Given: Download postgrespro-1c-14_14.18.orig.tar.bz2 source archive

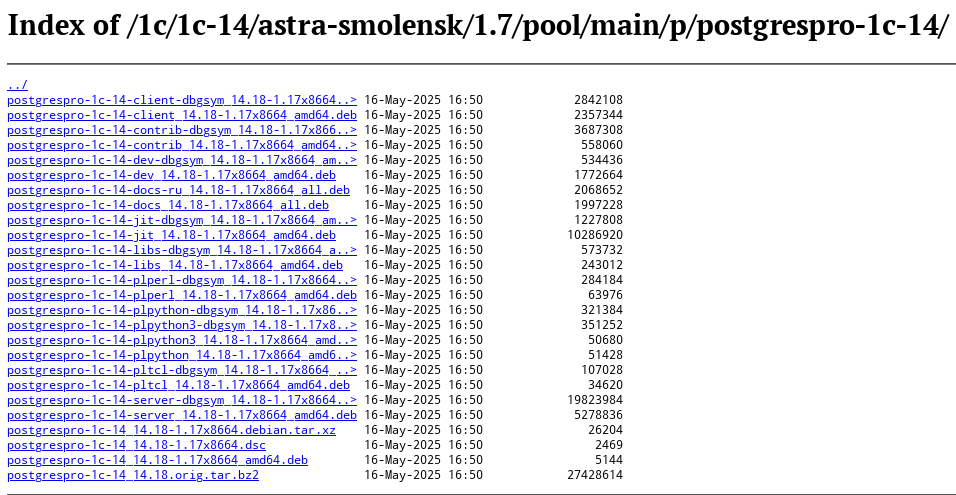Looking at the screenshot, I should (133, 475).
